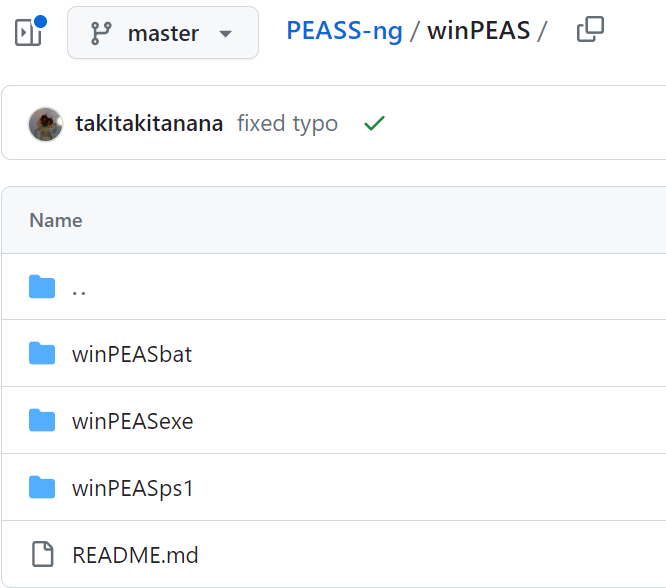The height and width of the screenshot is (588, 666).
Task: Click the README.md file icon
Action: click(42, 554)
